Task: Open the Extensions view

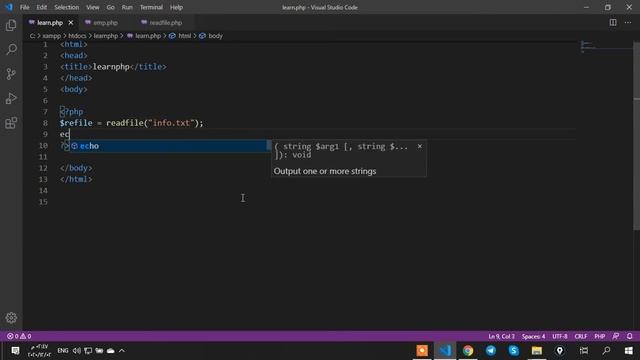Action: click(11, 123)
